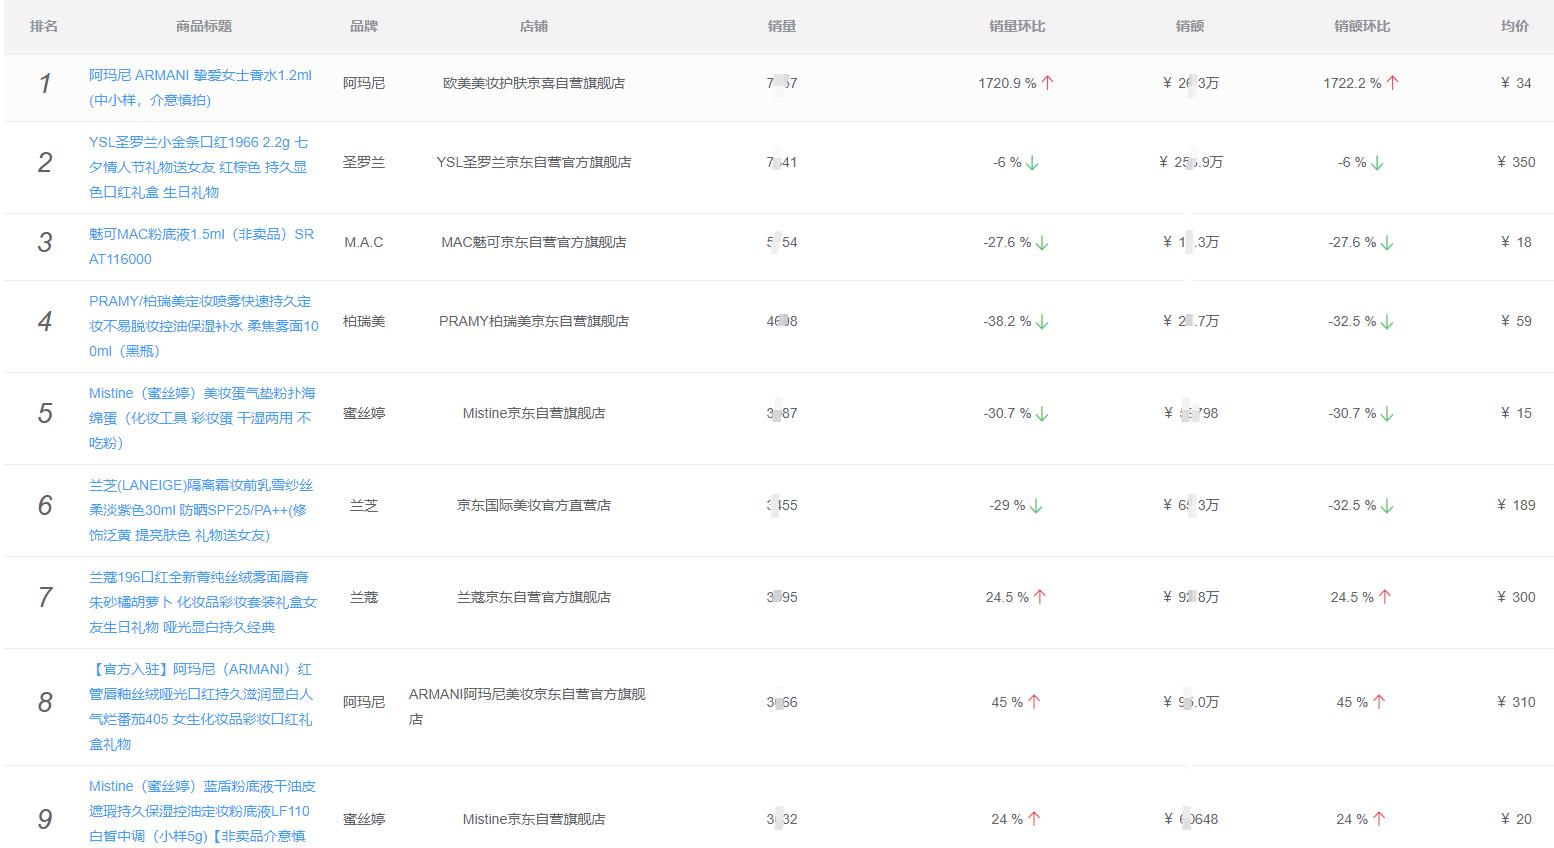Viewport: 1554px width, 848px height.
Task: Click rank number 3 in the 排名 column
Action: [x=44, y=242]
